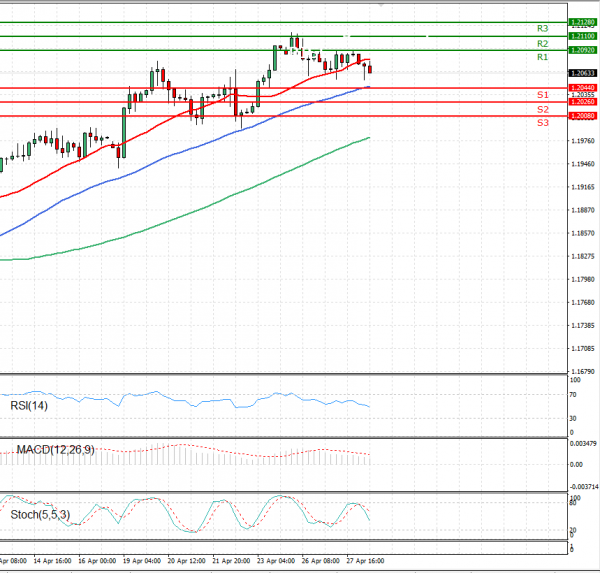The height and width of the screenshot is (573, 600).
Task: Click the MACD -0.003714 scale value
Action: (584, 487)
